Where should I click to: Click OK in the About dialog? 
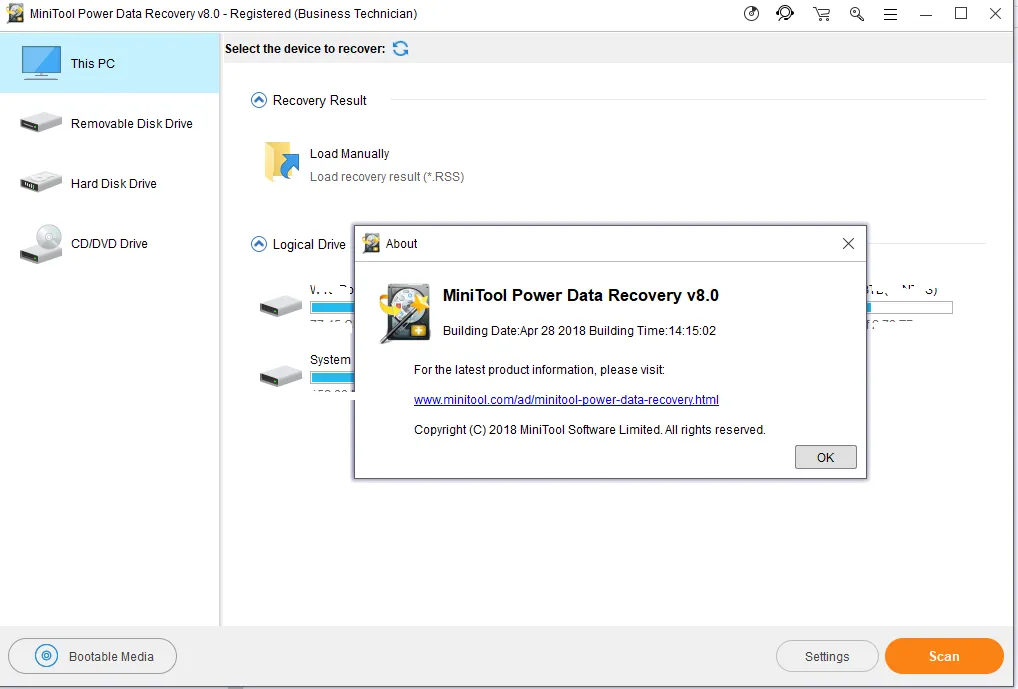tap(825, 457)
